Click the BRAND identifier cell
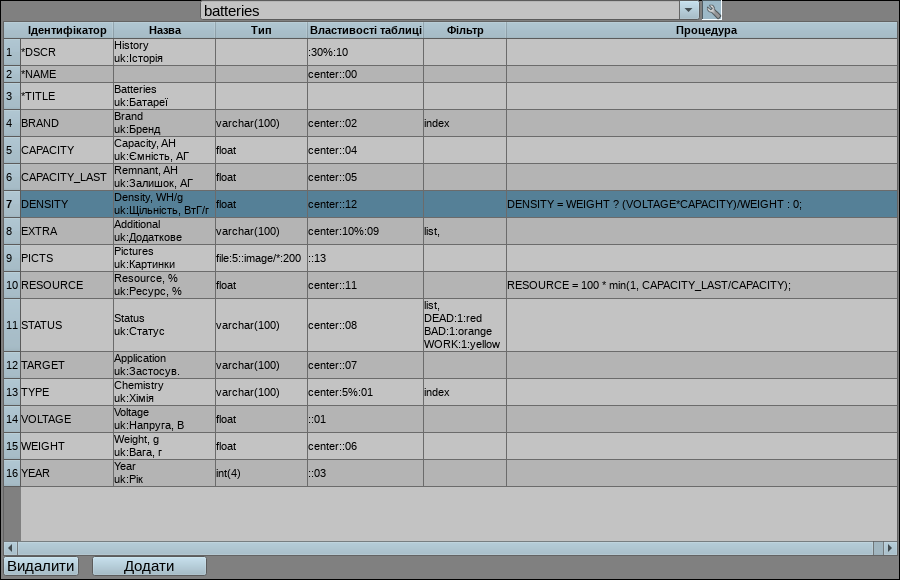 [x=66, y=123]
